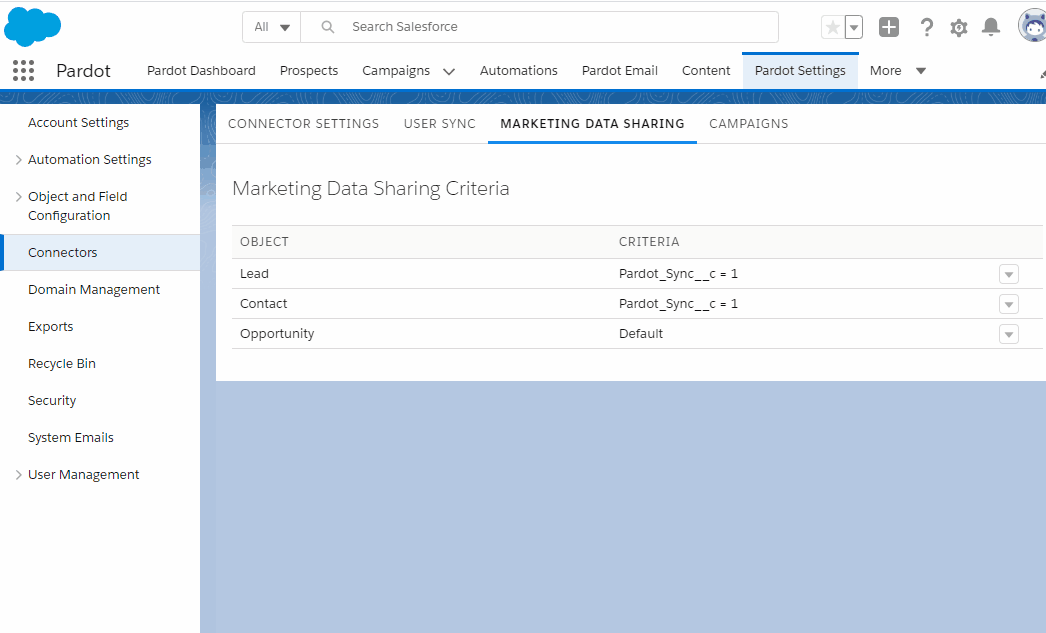Open the user profile avatar
Screen dimensions: 1046x633
click(1033, 27)
